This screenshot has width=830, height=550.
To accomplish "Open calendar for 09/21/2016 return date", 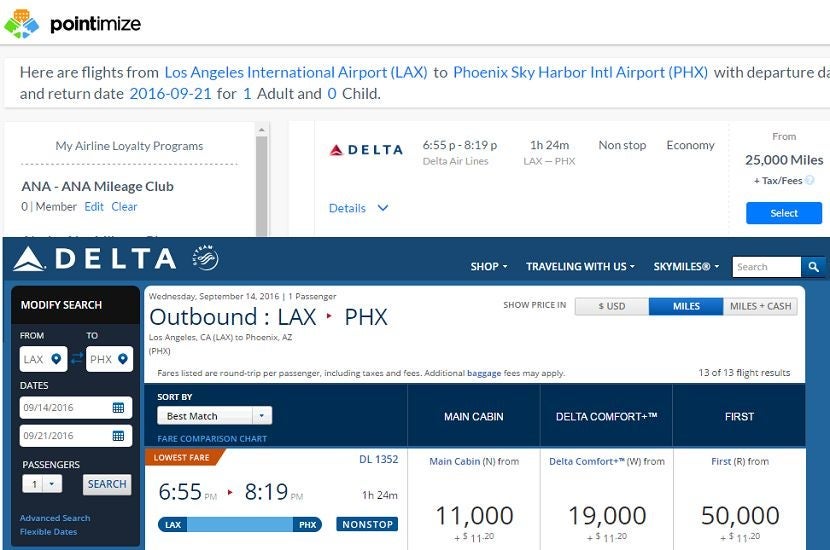I will pos(118,436).
